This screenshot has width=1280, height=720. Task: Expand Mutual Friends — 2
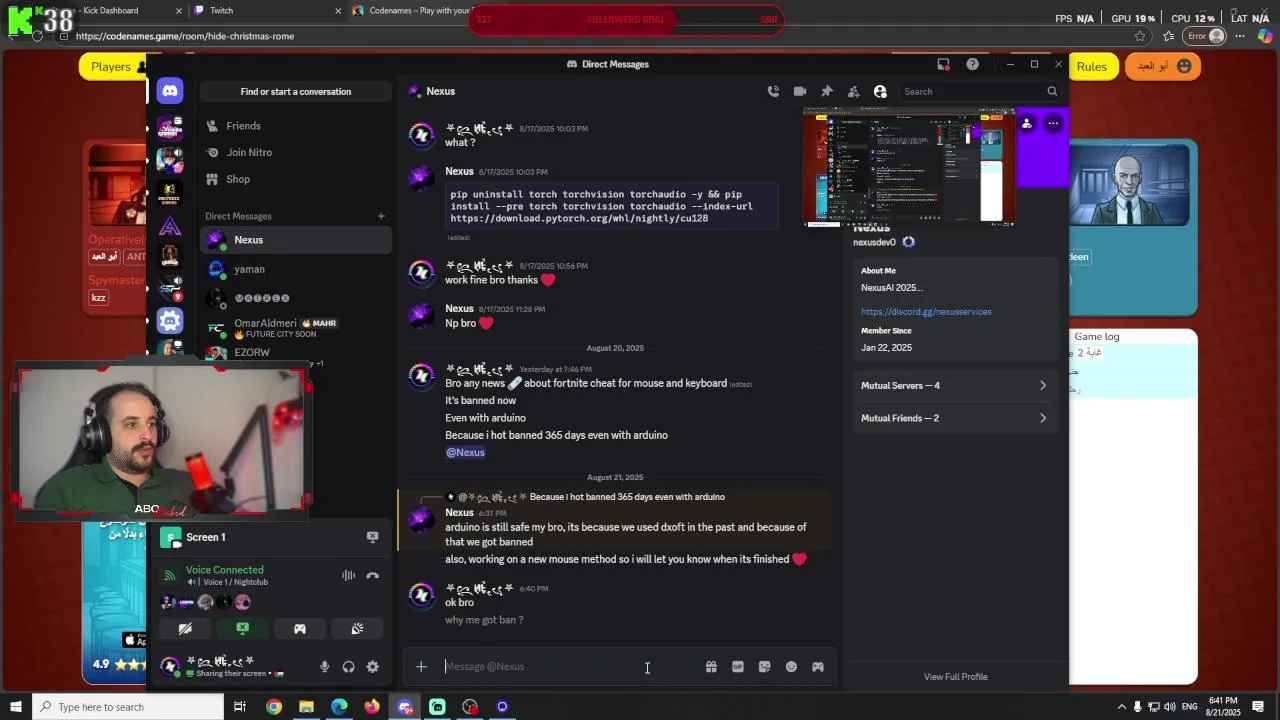[x=955, y=418]
